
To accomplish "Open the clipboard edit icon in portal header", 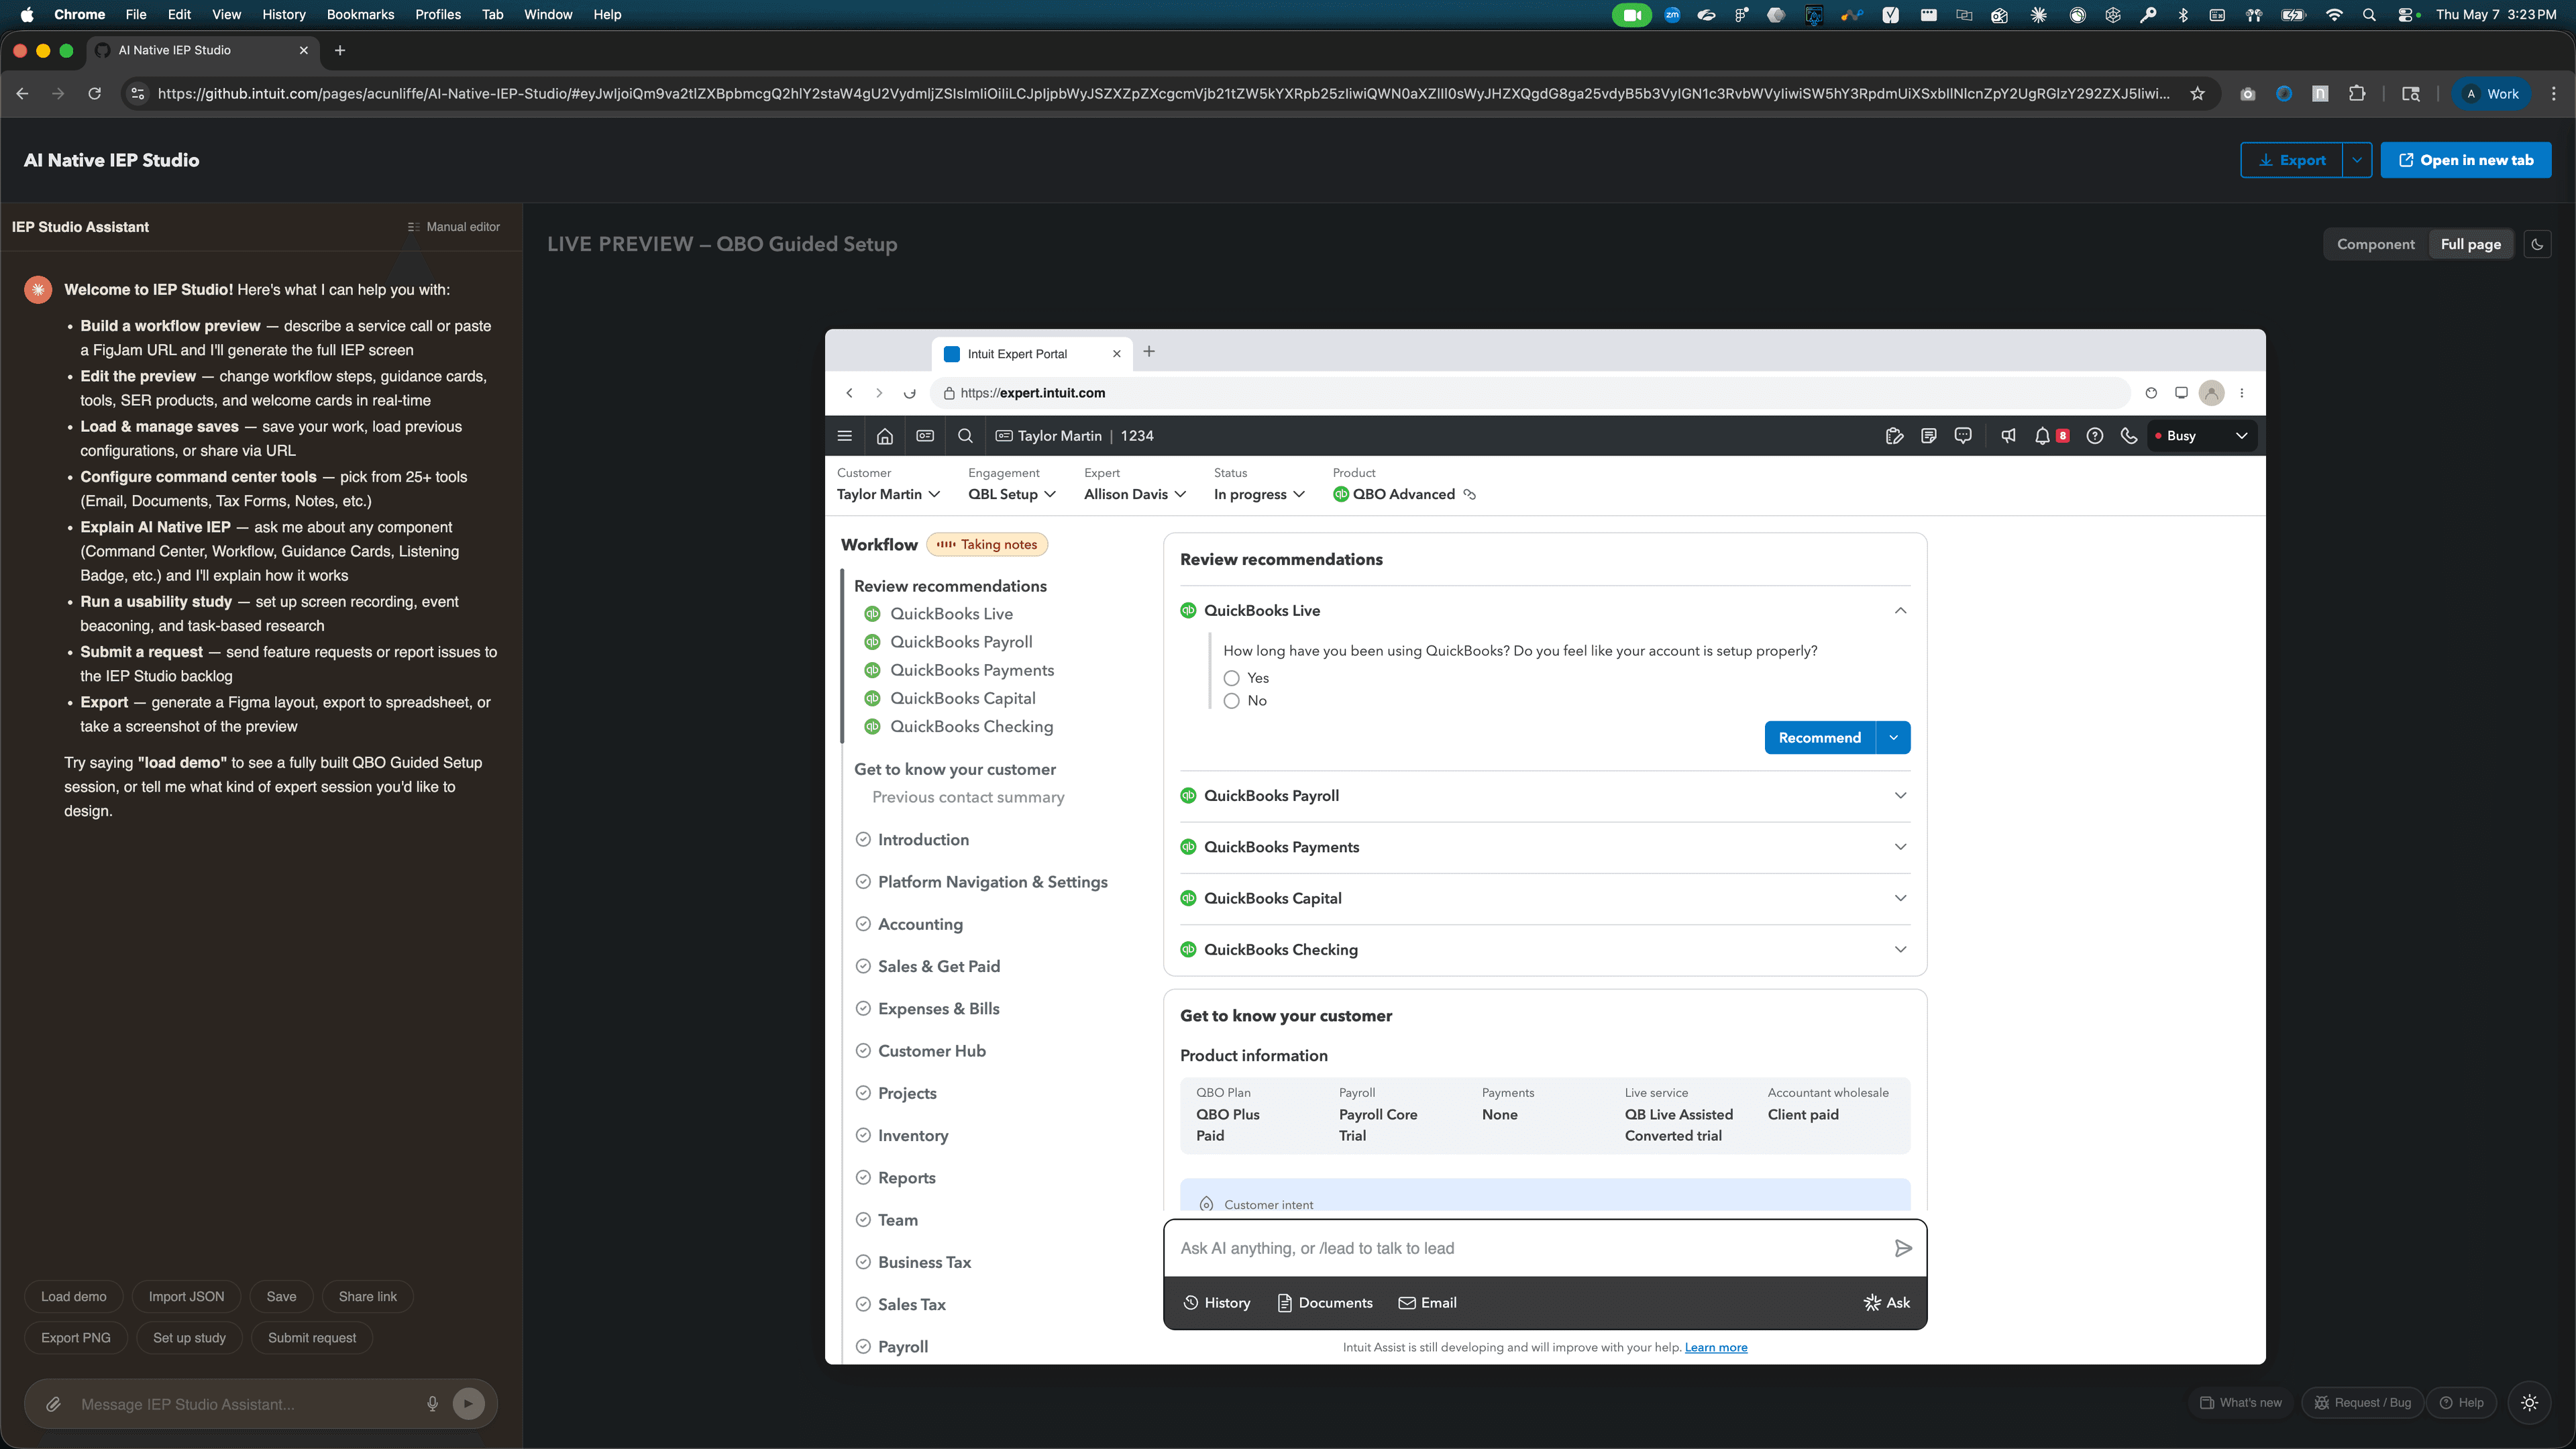I will (1894, 436).
